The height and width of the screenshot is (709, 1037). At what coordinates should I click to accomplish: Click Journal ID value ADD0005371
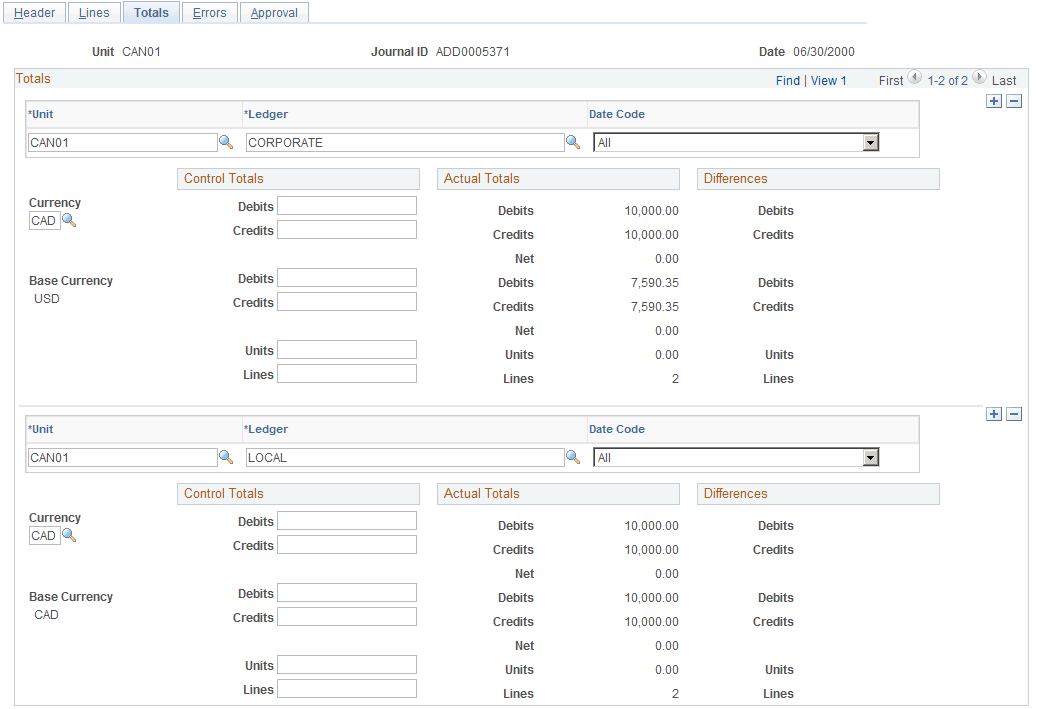[x=473, y=52]
